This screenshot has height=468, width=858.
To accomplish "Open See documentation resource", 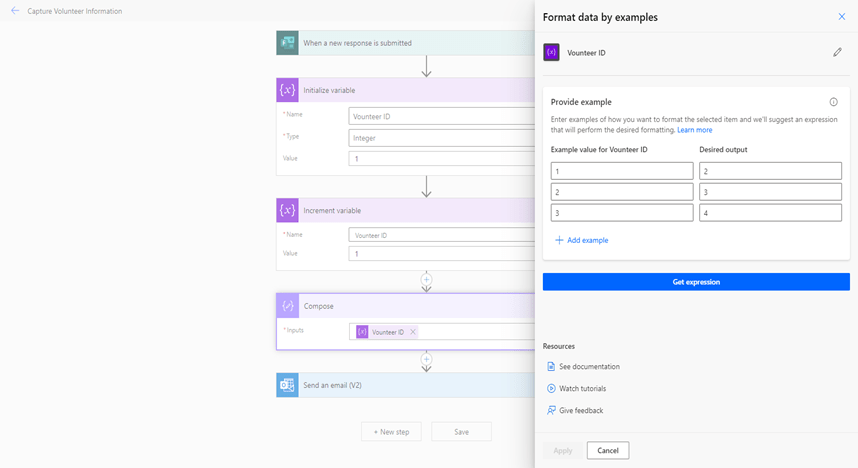I will click(588, 367).
